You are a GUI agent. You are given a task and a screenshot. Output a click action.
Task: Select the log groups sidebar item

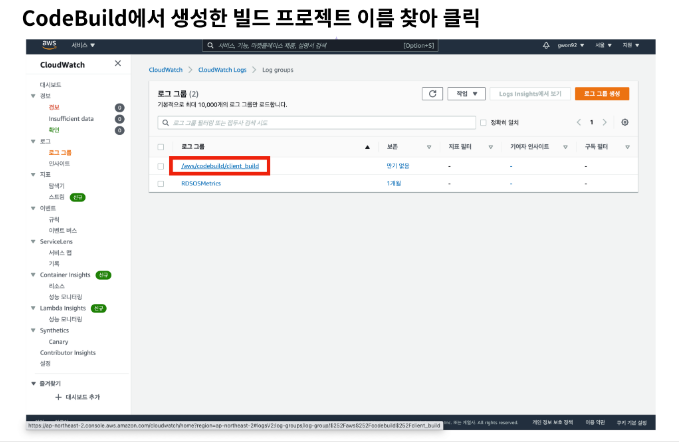(x=60, y=152)
